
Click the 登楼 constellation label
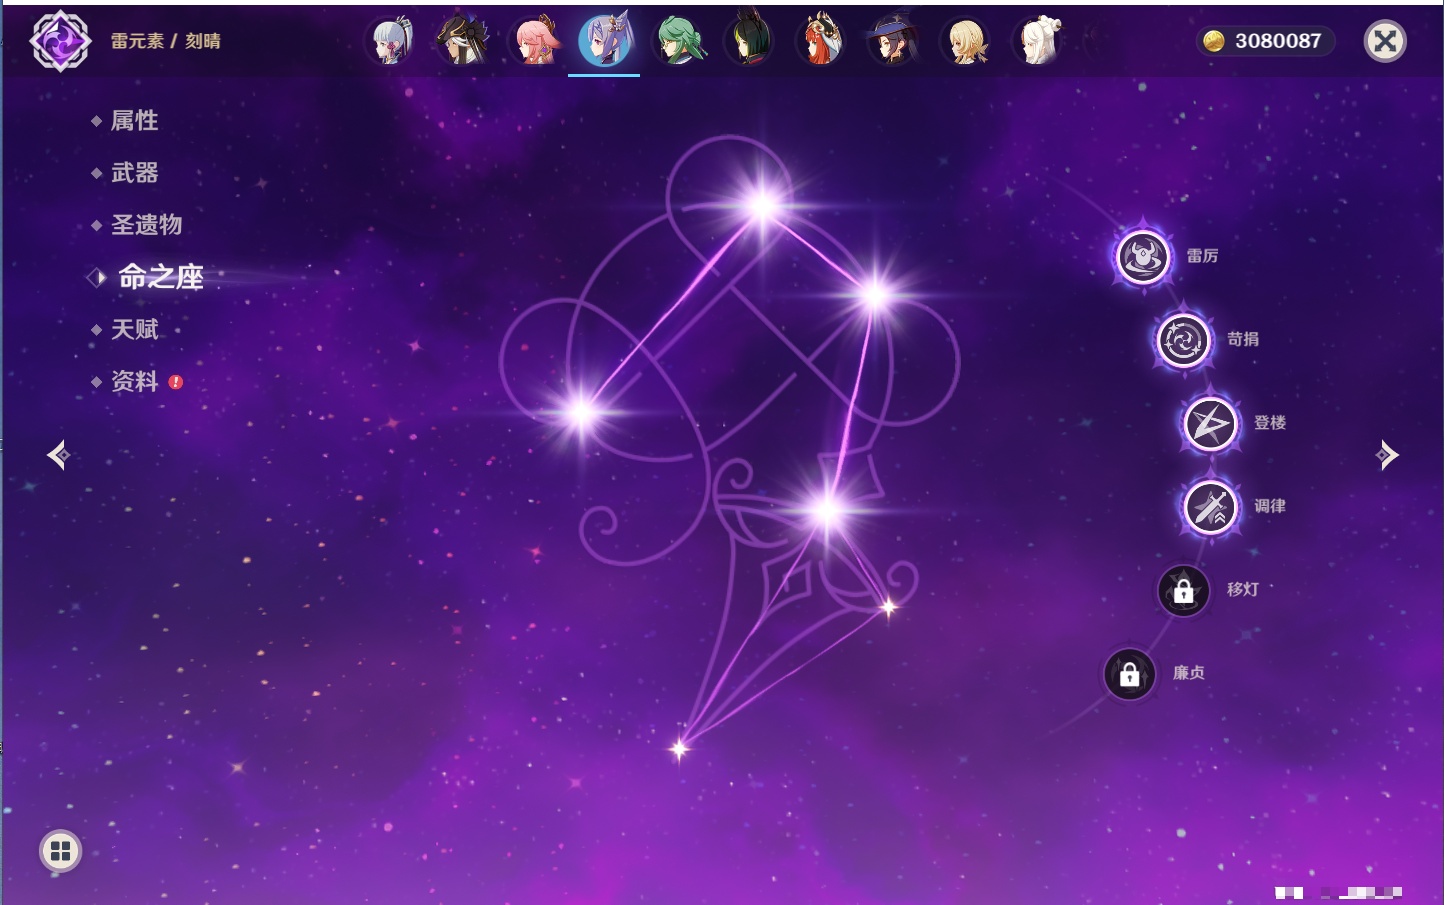1270,423
